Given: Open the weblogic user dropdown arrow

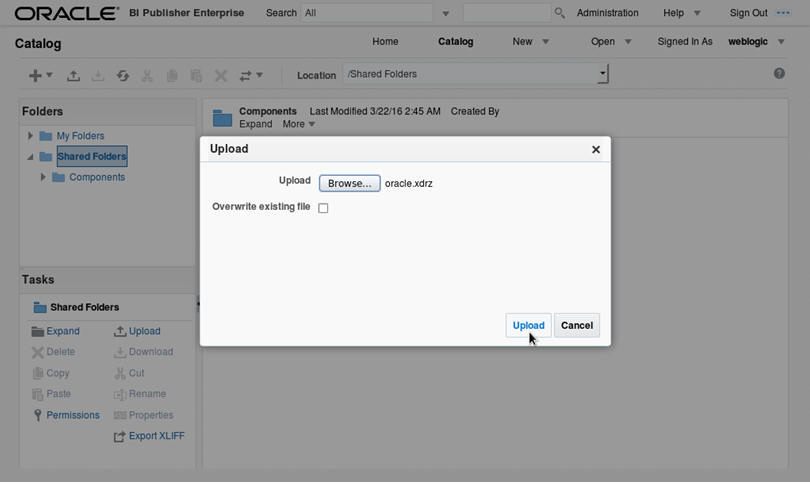Looking at the screenshot, I should pyautogui.click(x=781, y=41).
